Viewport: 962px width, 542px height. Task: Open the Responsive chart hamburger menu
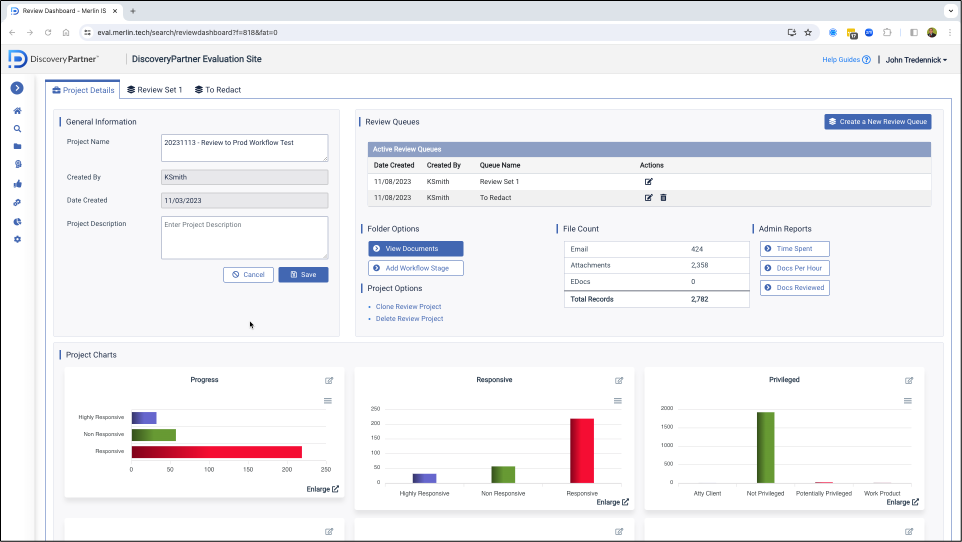[x=619, y=401]
